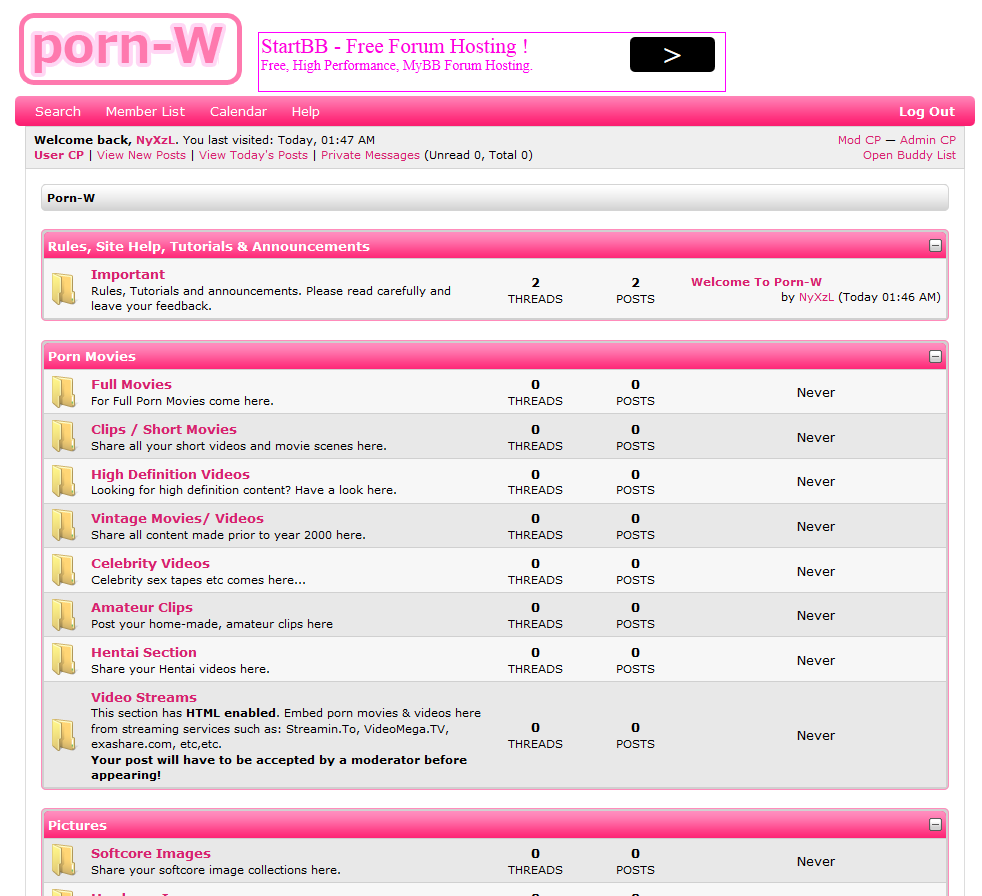Click the black arrow button in StartBB ad
Image resolution: width=982 pixels, height=896 pixels.
coord(672,54)
